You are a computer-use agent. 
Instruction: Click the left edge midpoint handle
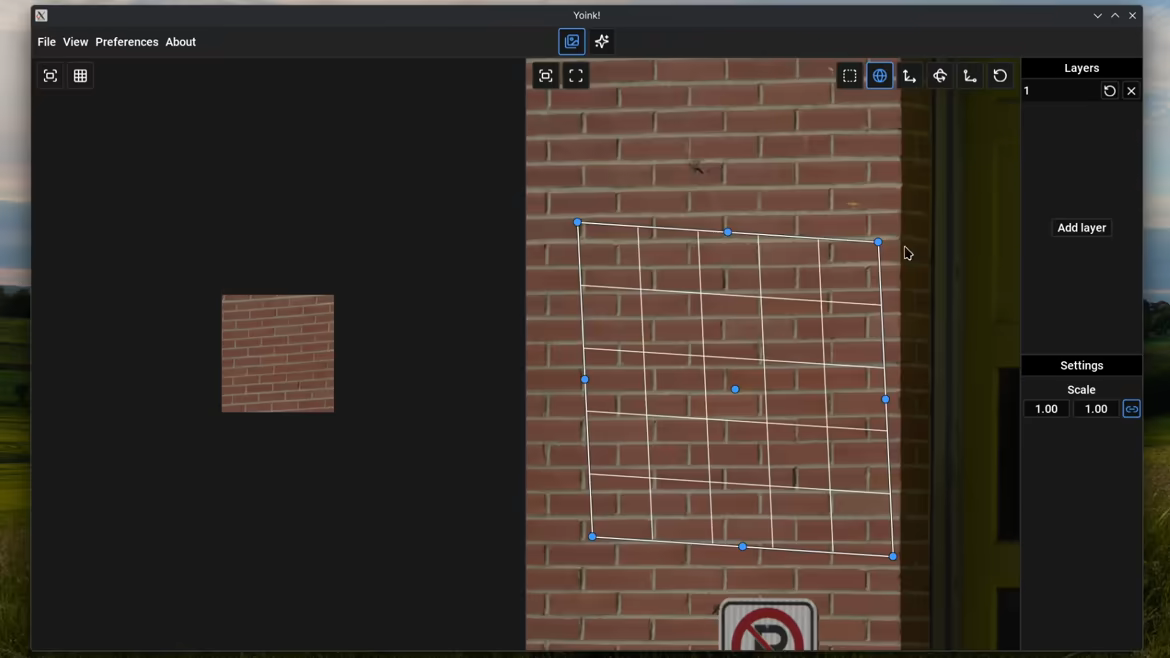[585, 380]
